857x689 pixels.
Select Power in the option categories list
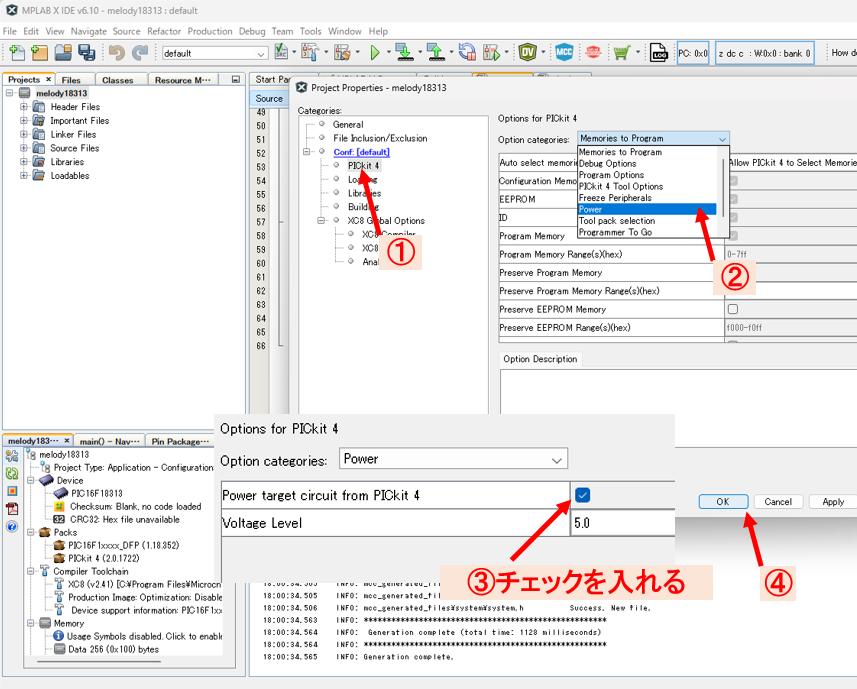[646, 209]
